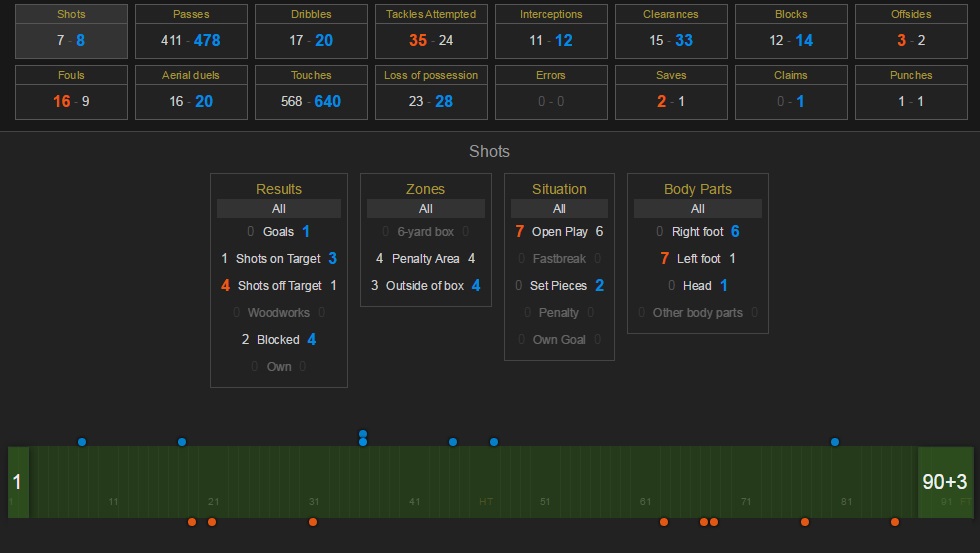Select the first blue shot marker on timeline

pyautogui.click(x=82, y=442)
